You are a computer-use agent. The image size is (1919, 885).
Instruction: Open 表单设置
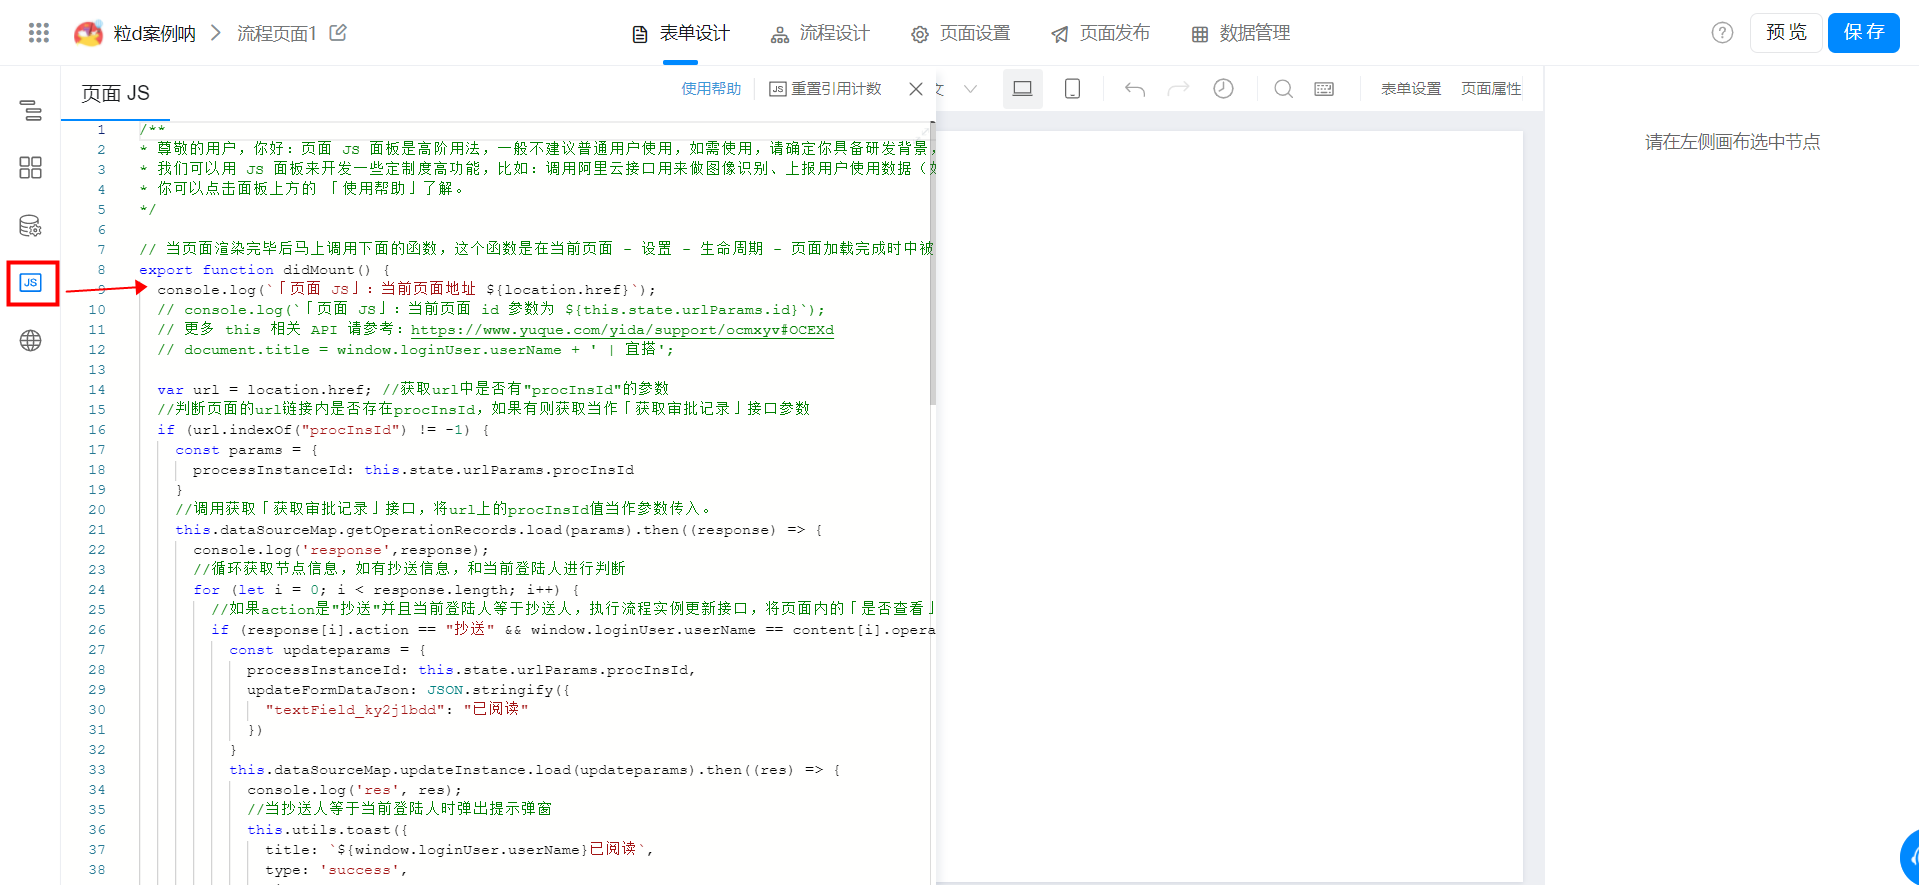[1411, 89]
